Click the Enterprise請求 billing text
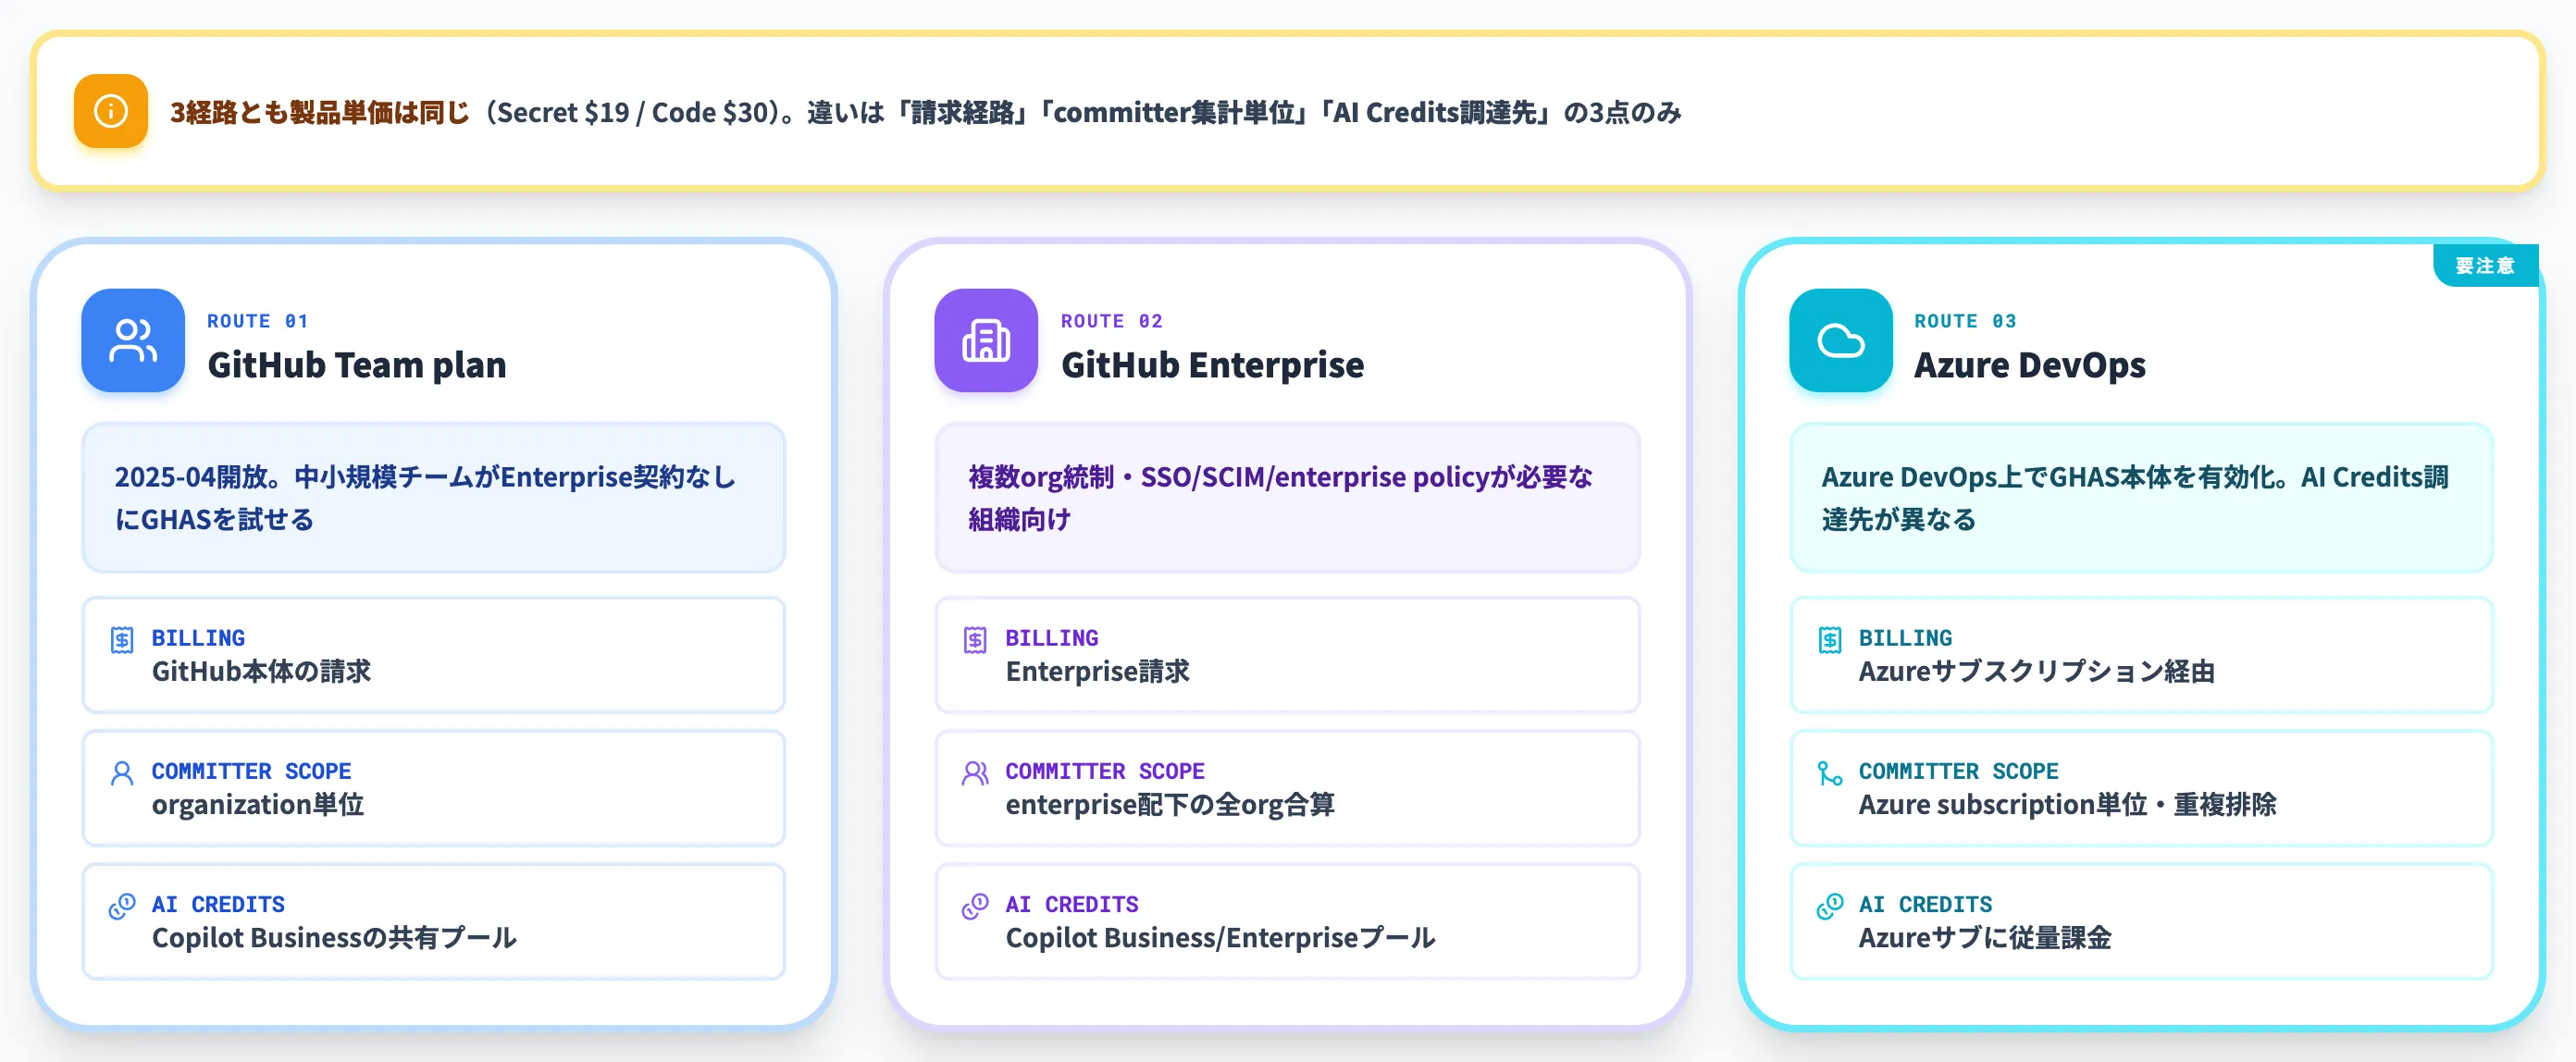This screenshot has height=1062, width=2576. coord(1097,671)
